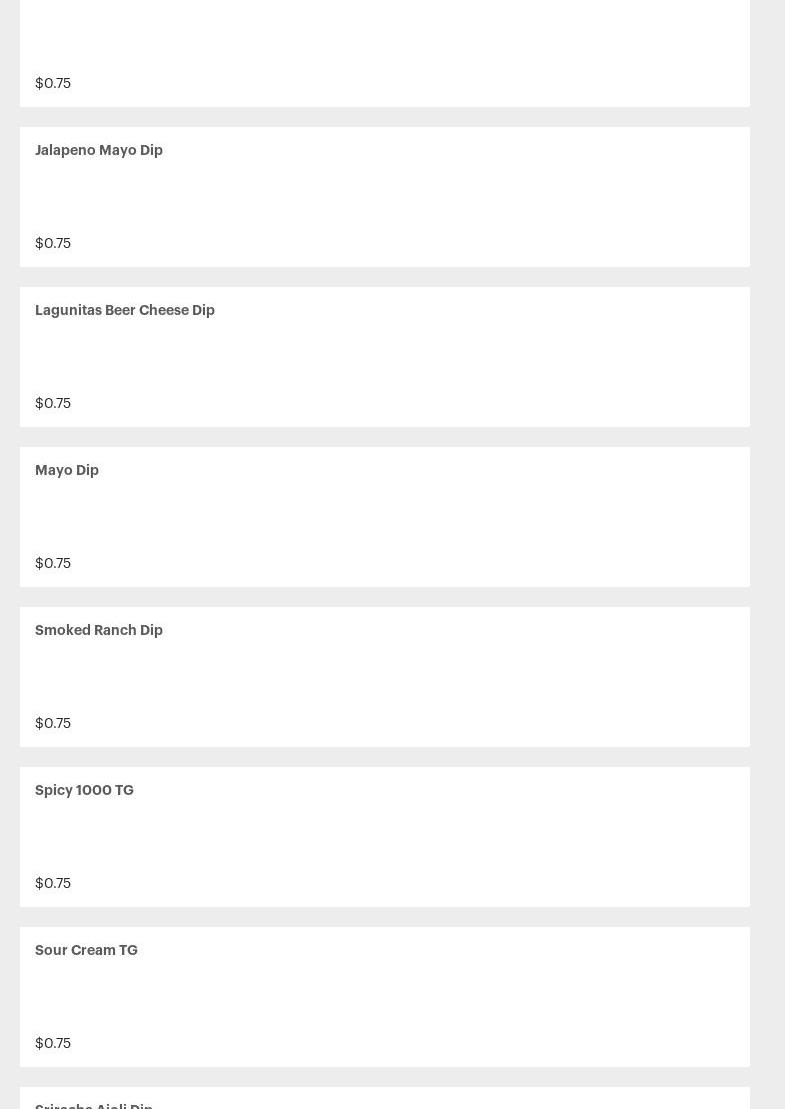This screenshot has height=1109, width=785.
Task: Select the $0.75 price for Mayo Dip
Action: click(x=53, y=563)
